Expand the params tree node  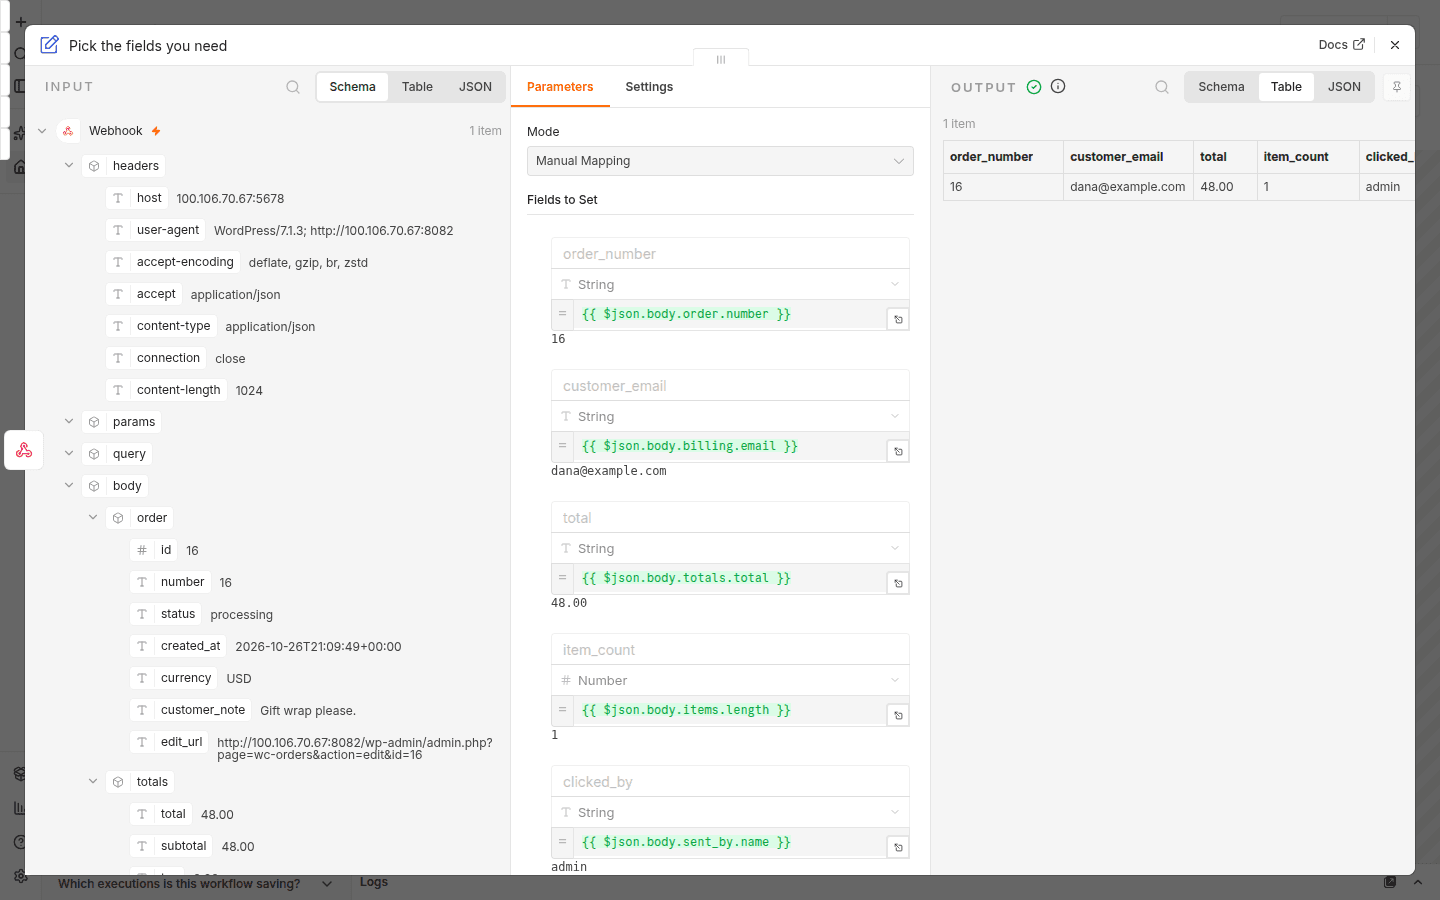coord(69,421)
